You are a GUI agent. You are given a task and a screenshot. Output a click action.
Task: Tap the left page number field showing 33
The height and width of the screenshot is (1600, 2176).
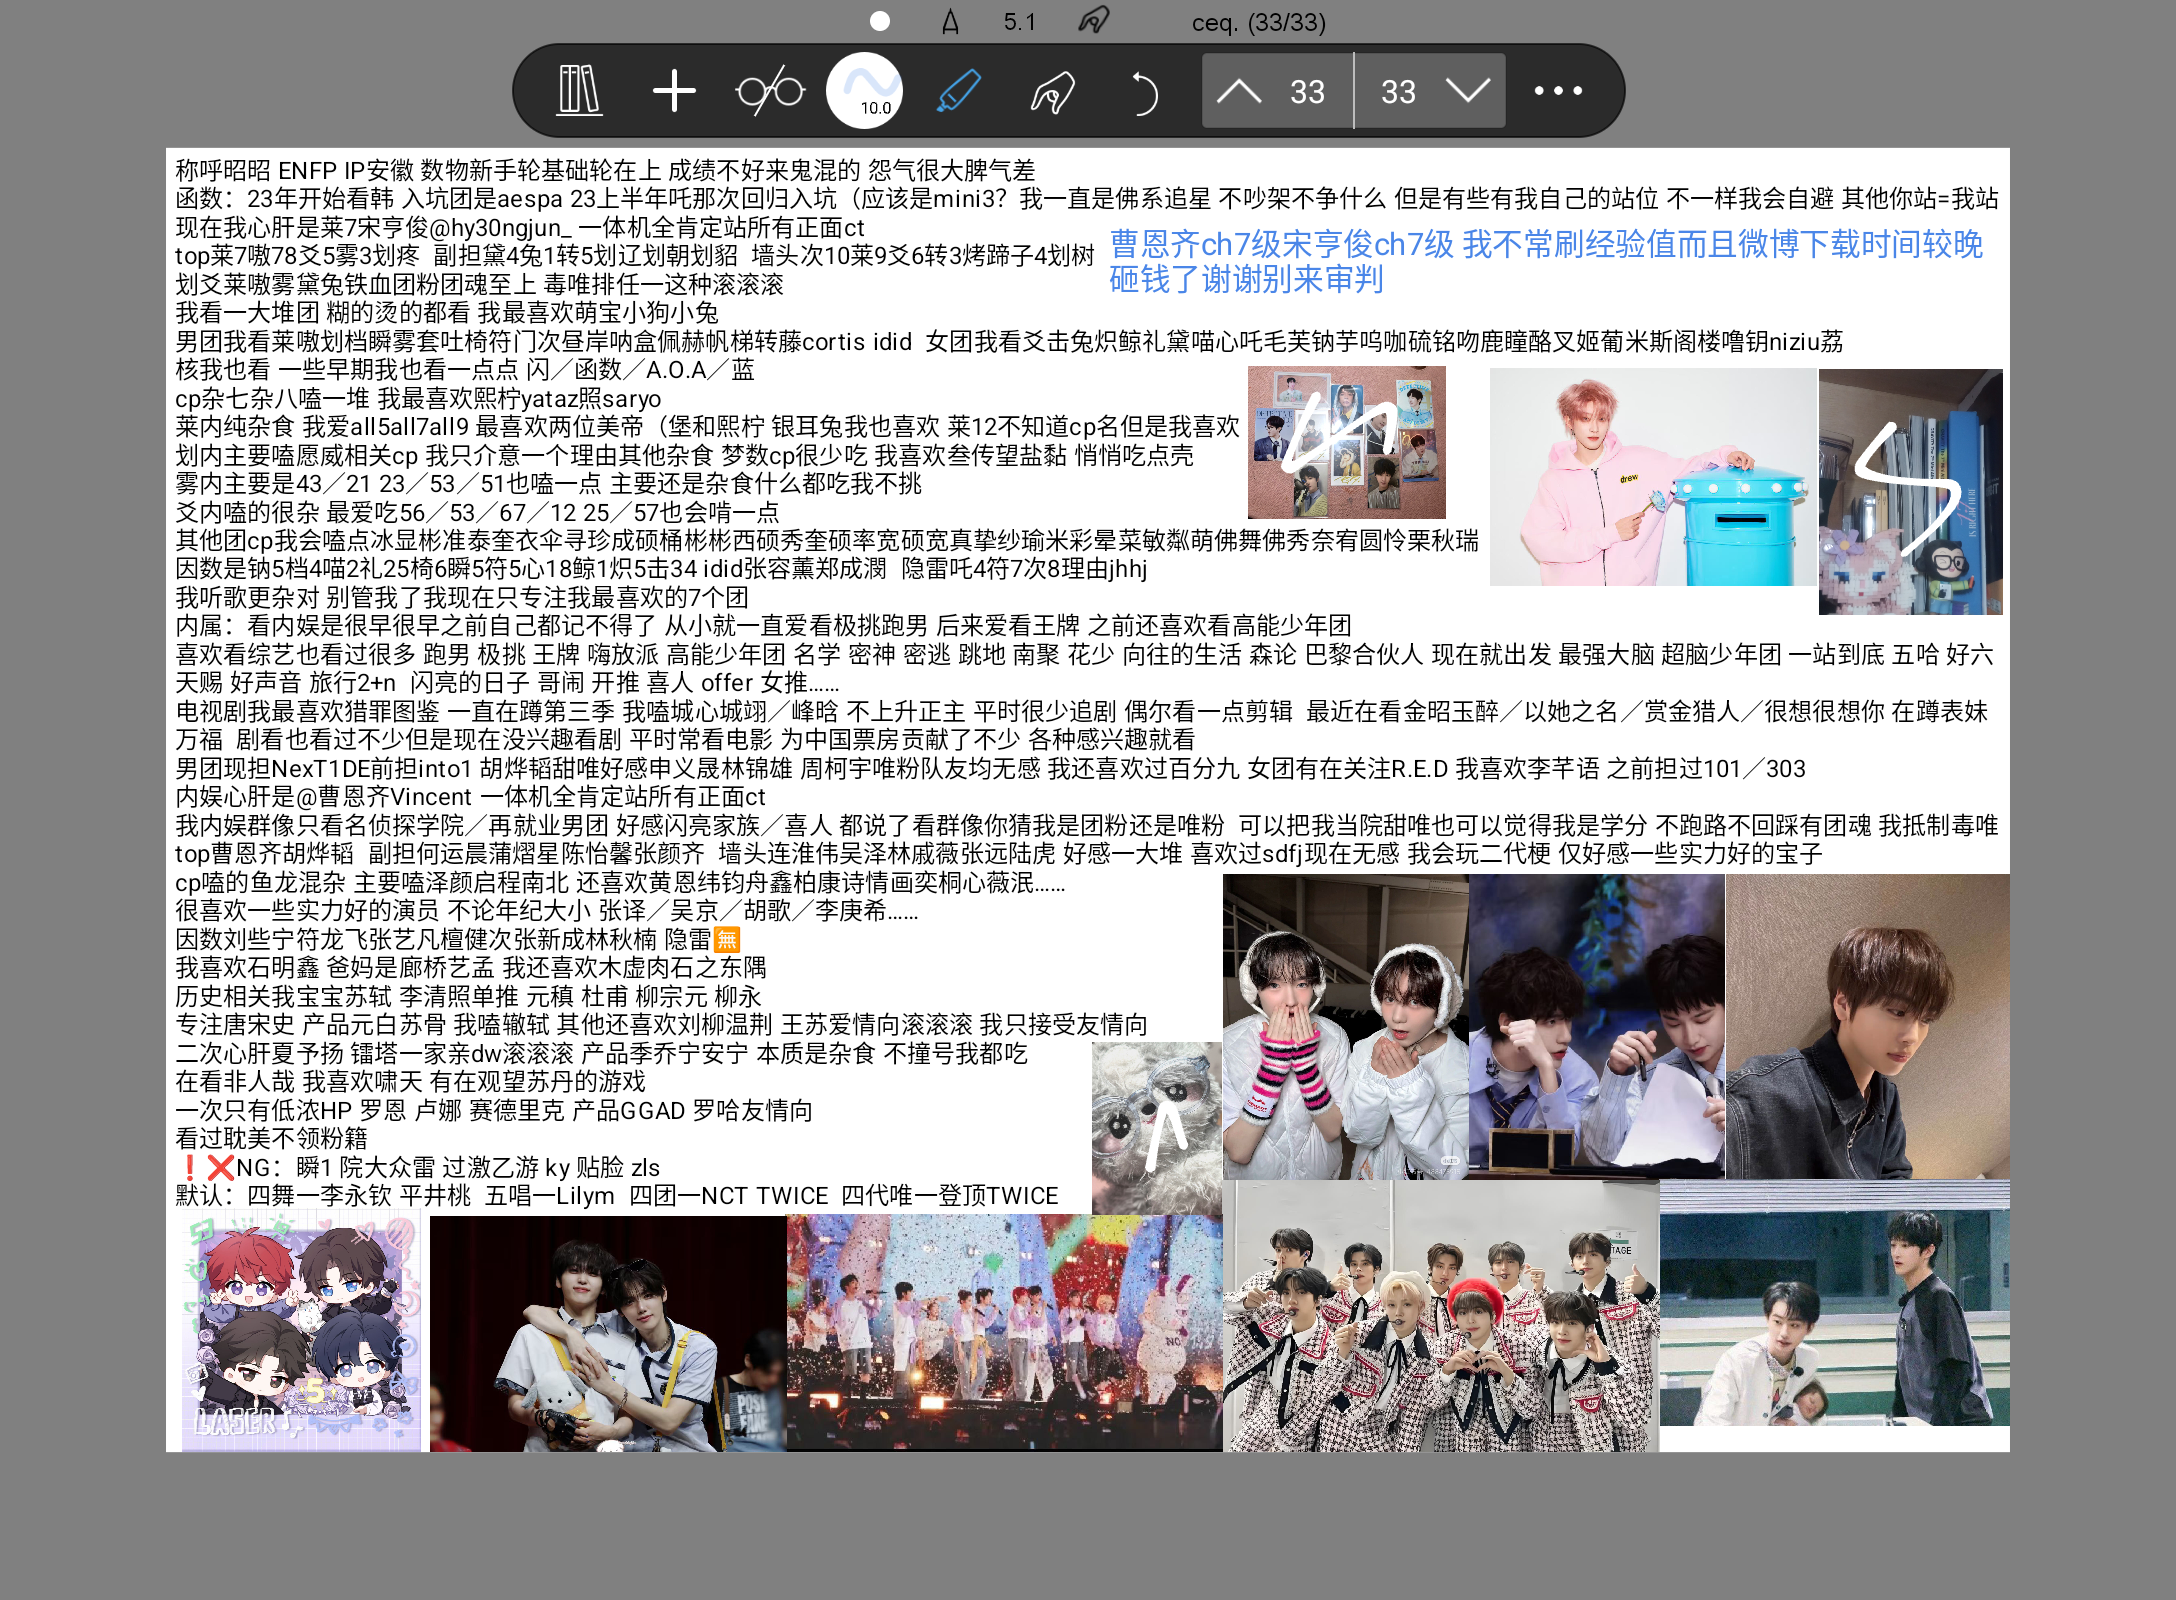point(1305,91)
